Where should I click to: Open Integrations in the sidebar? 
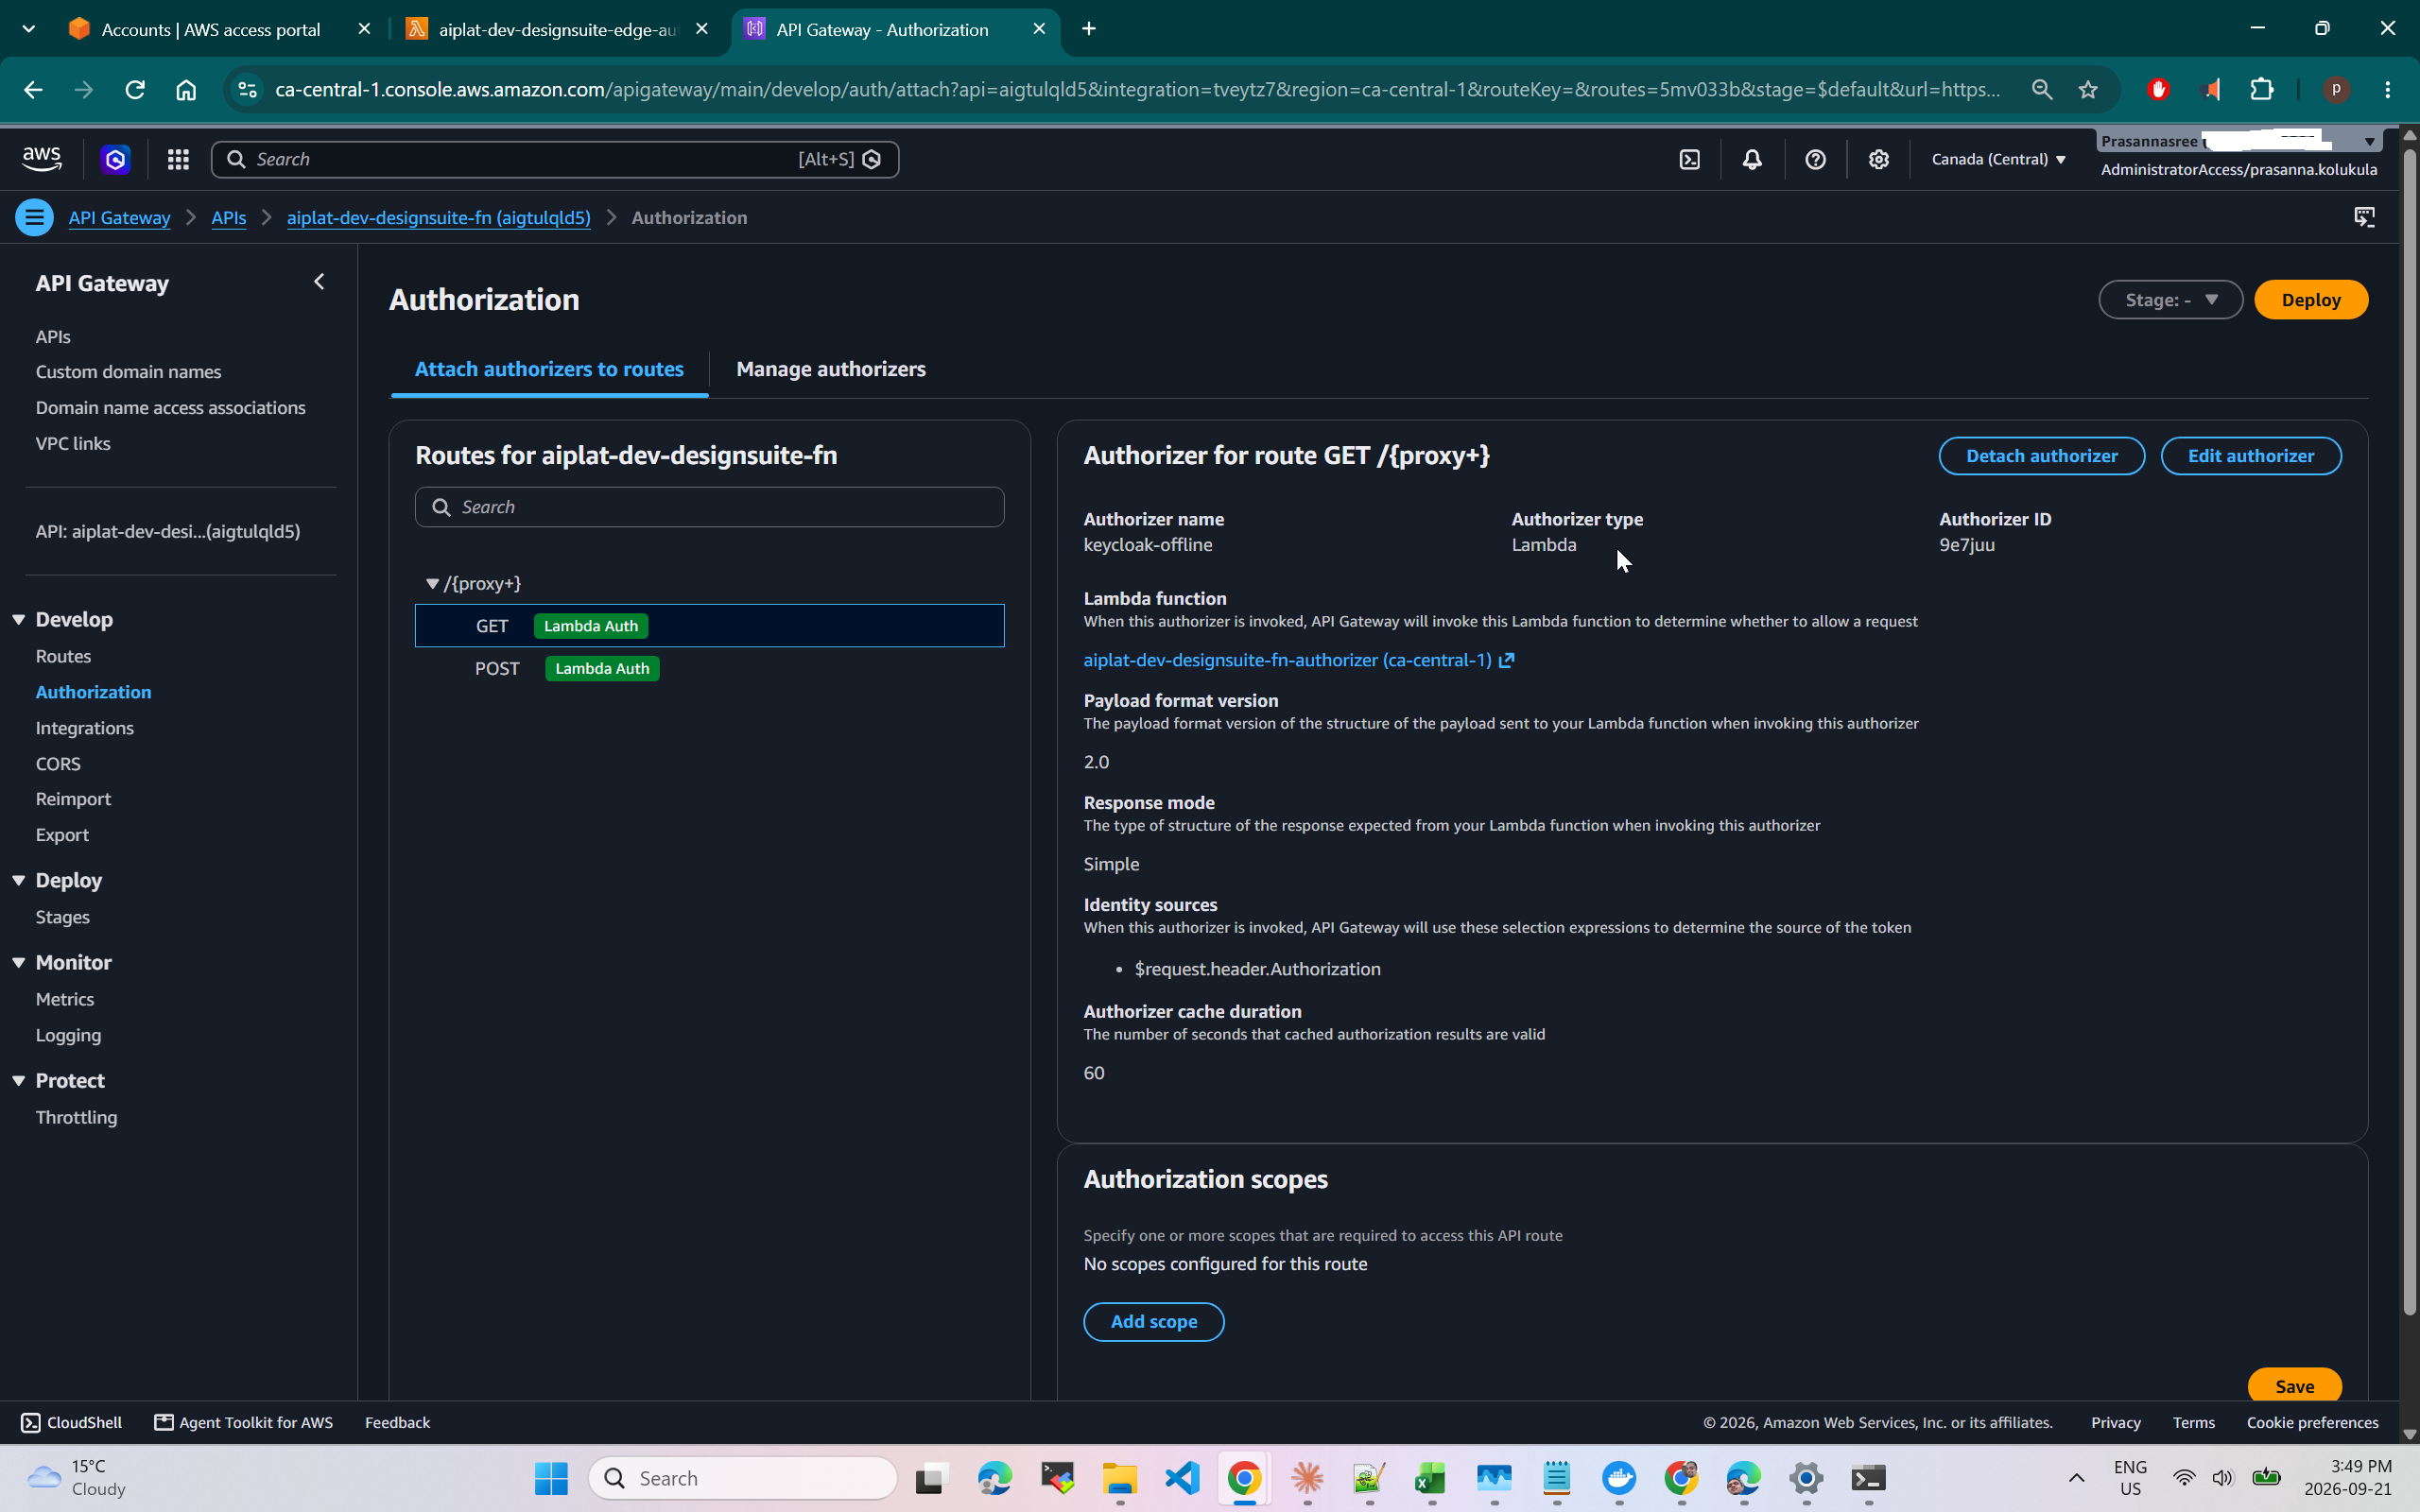(85, 728)
